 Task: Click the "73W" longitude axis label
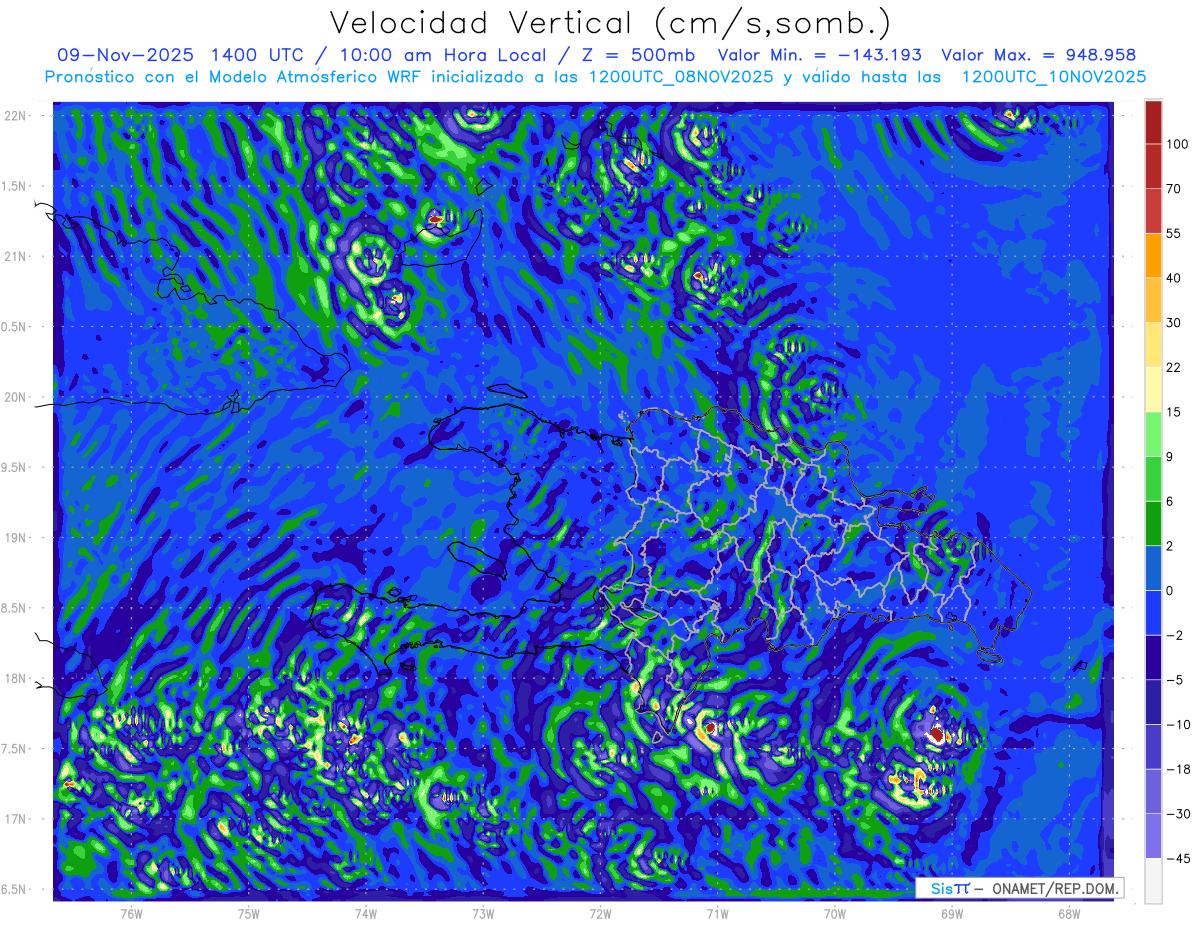(483, 913)
